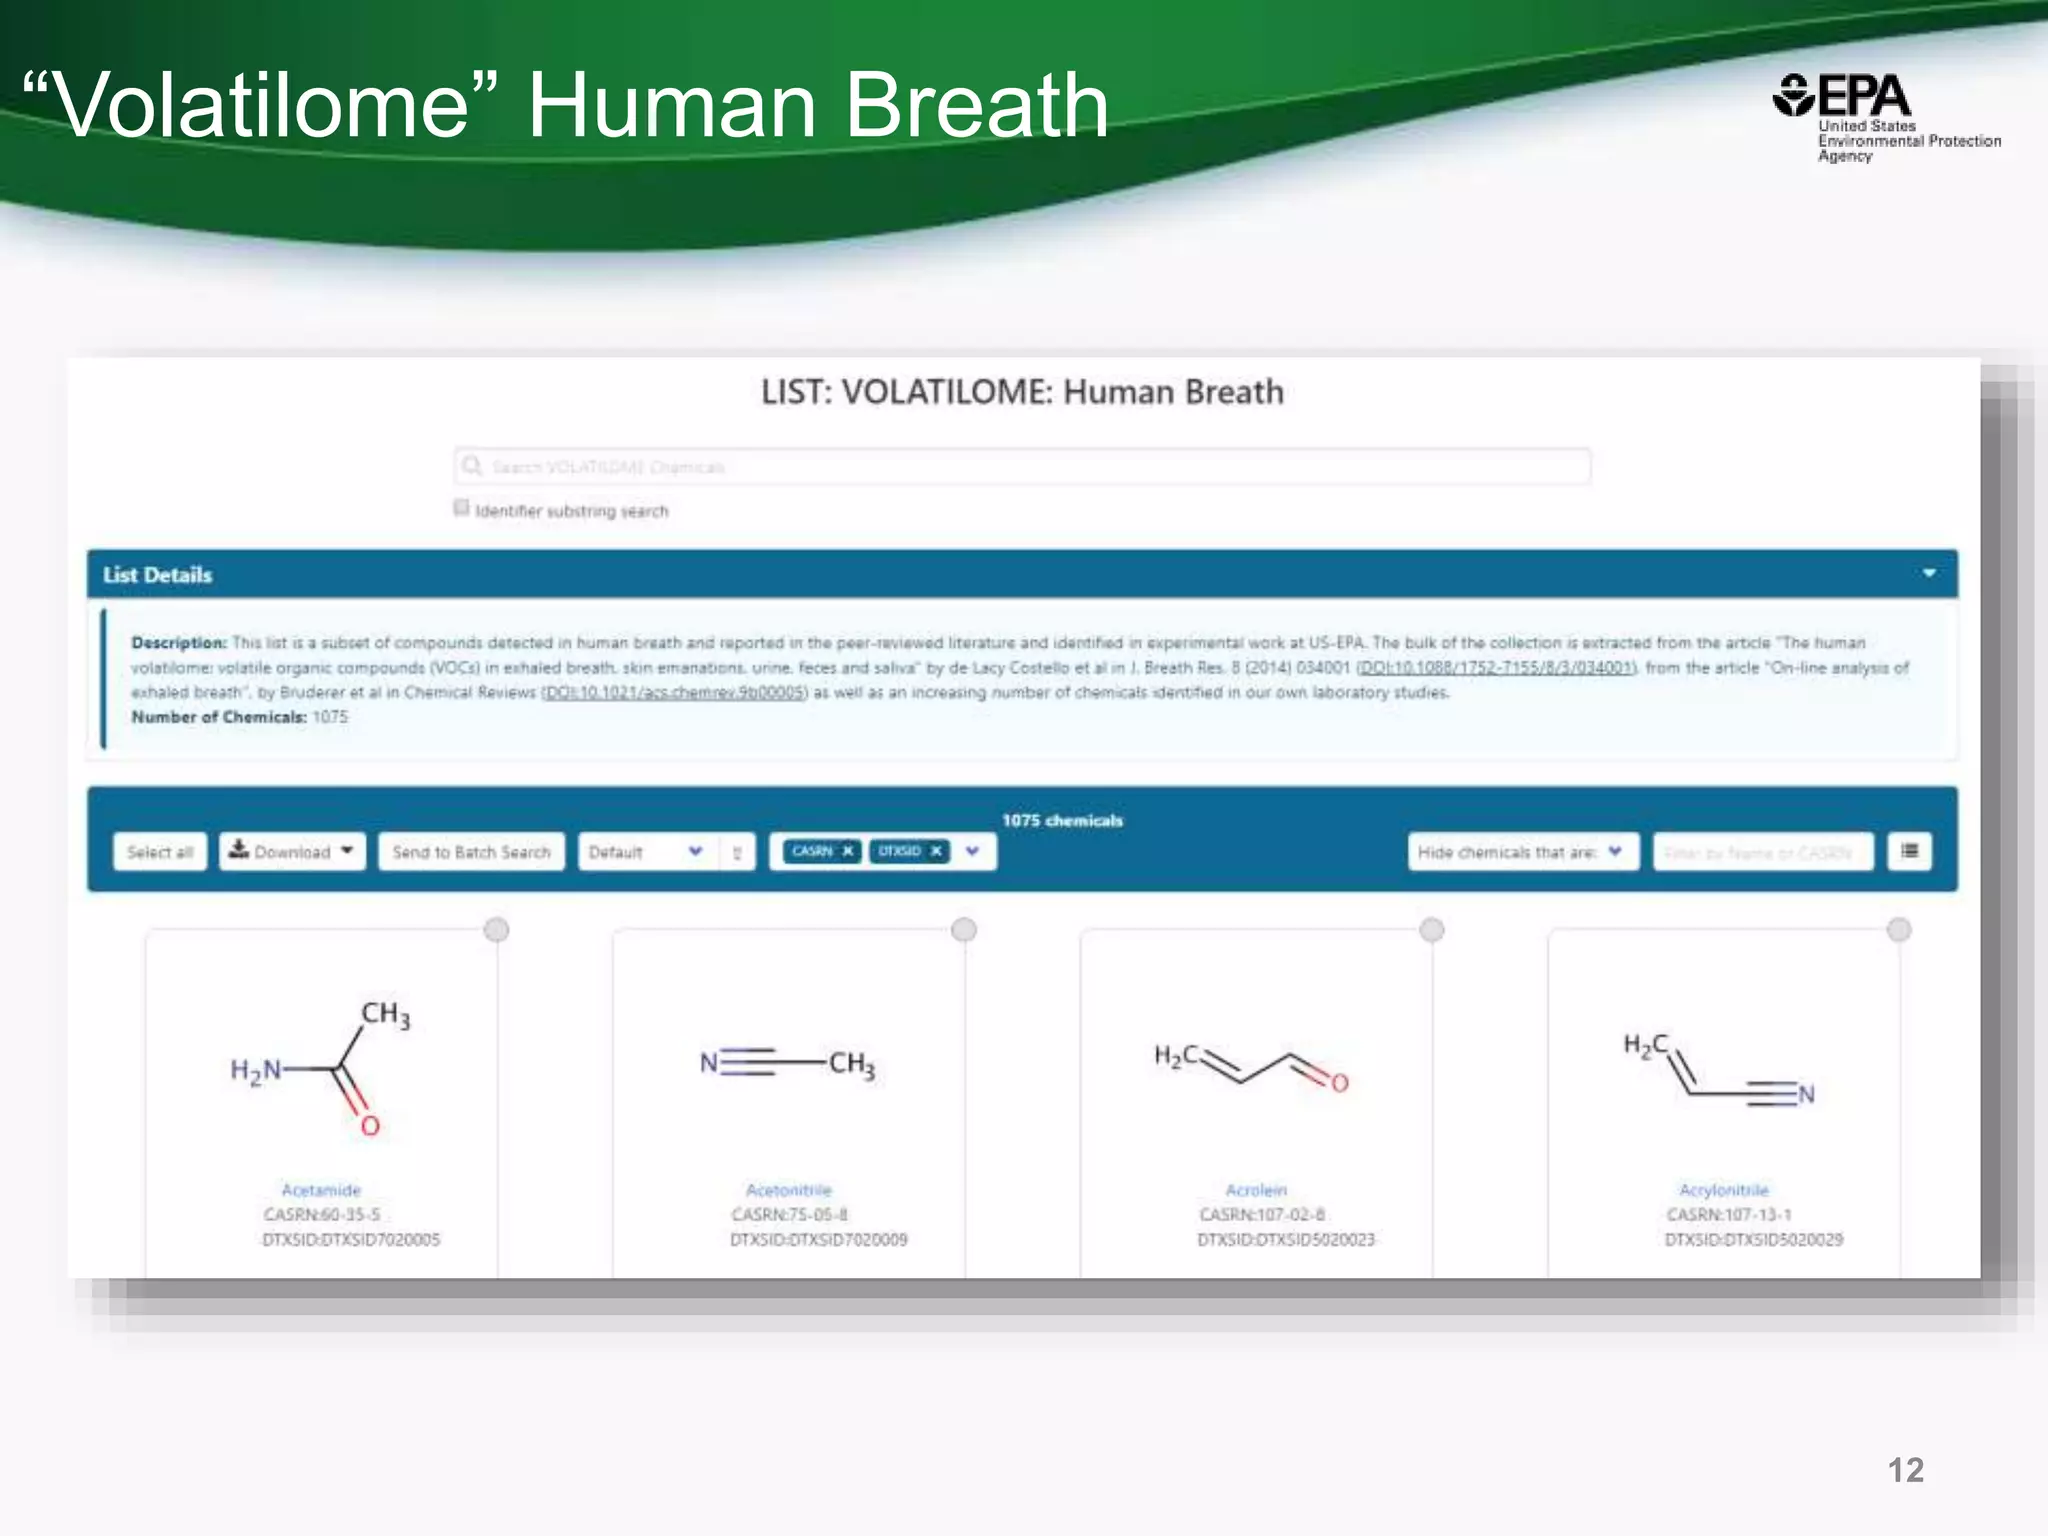The image size is (2048, 1536).
Task: Click the Acetonitrile structure image
Action: [788, 1062]
